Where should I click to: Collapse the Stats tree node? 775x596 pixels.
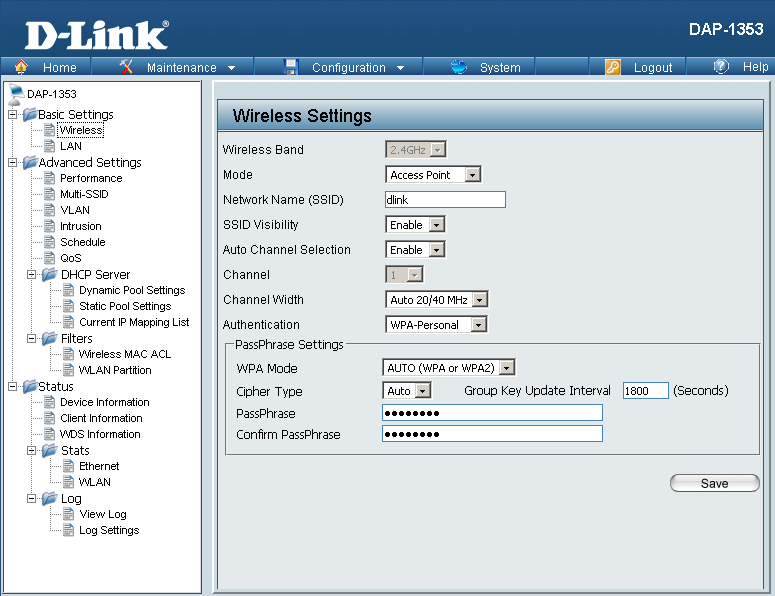tap(32, 451)
